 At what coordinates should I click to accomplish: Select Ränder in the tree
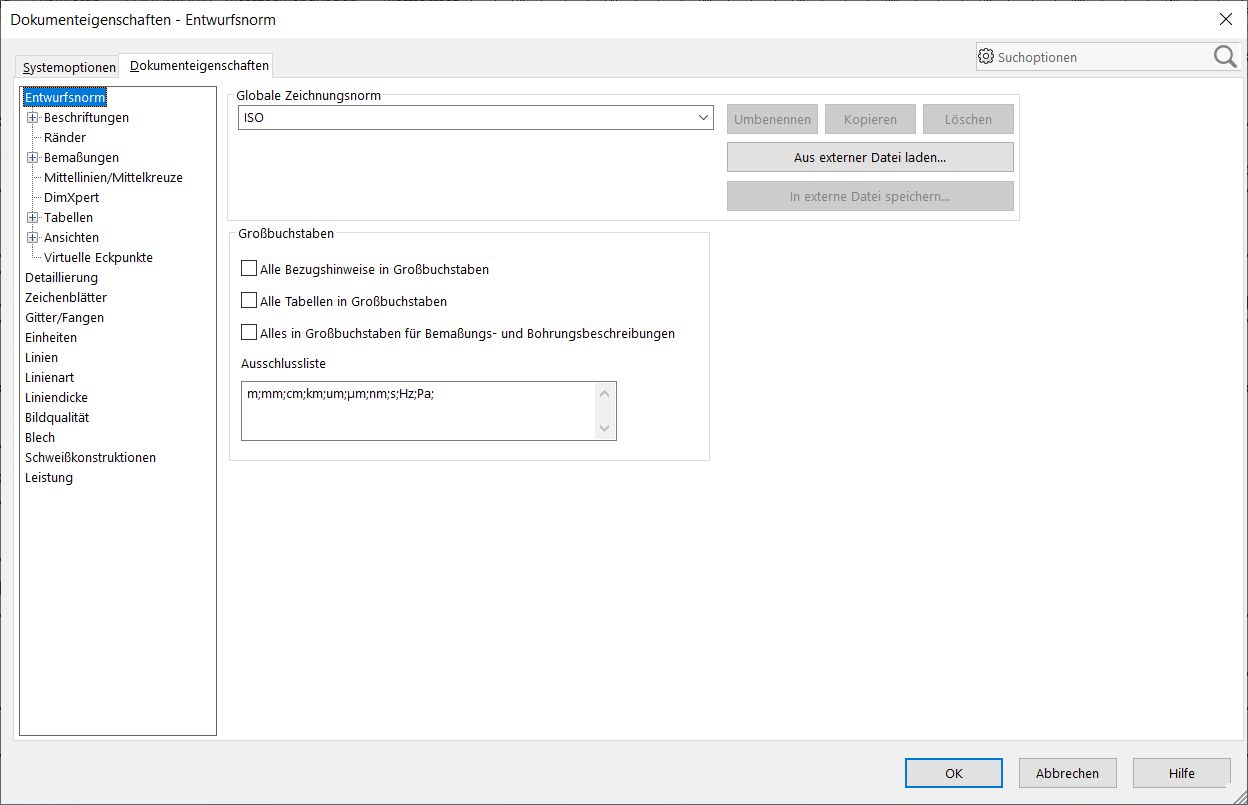coord(65,138)
